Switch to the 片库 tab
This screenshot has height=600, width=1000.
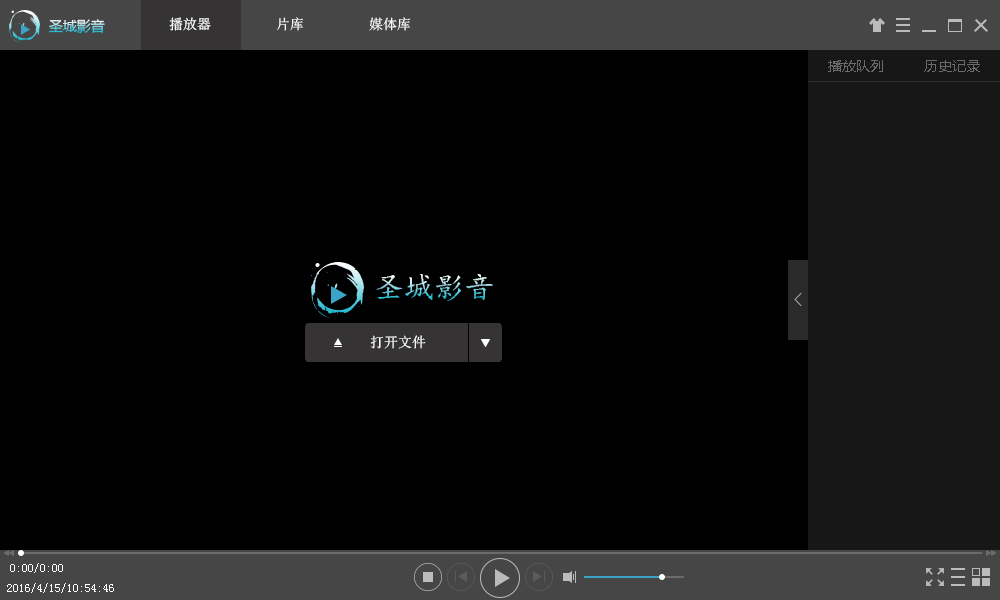[290, 25]
